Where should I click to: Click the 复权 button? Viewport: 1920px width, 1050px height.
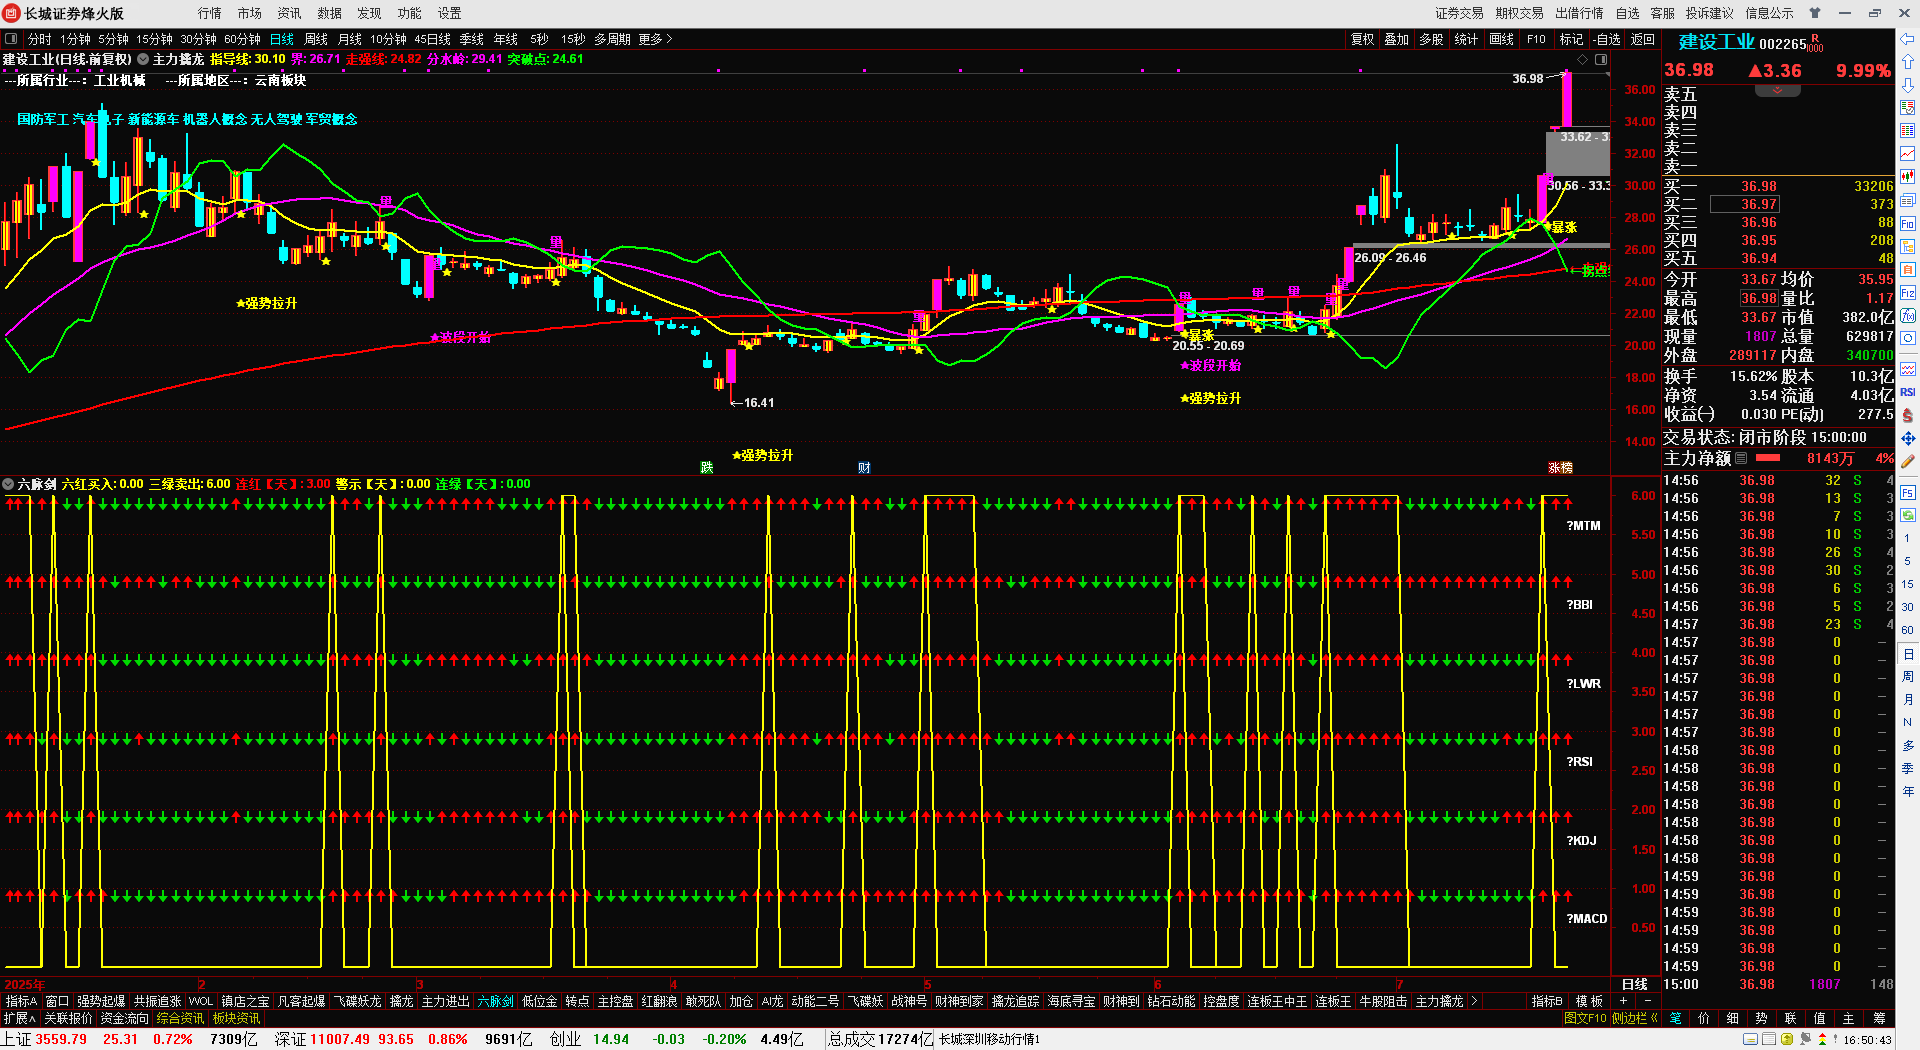[x=1363, y=39]
